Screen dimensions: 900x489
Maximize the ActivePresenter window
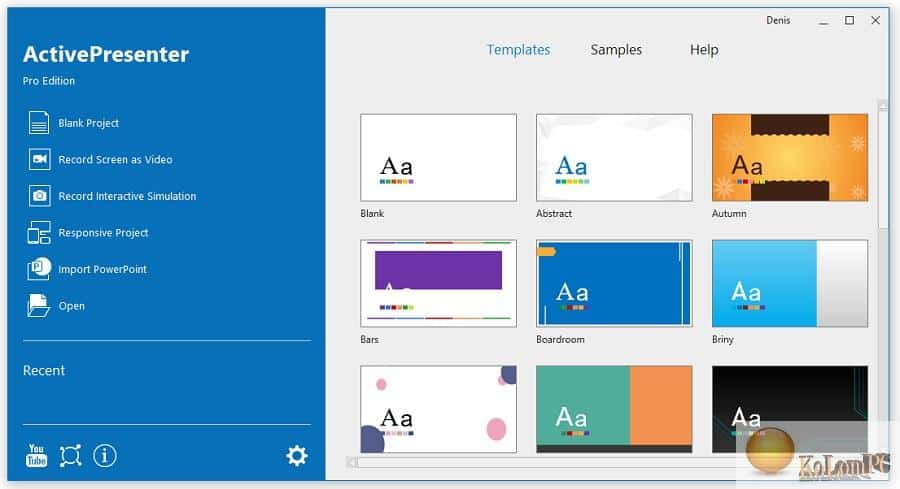click(849, 20)
